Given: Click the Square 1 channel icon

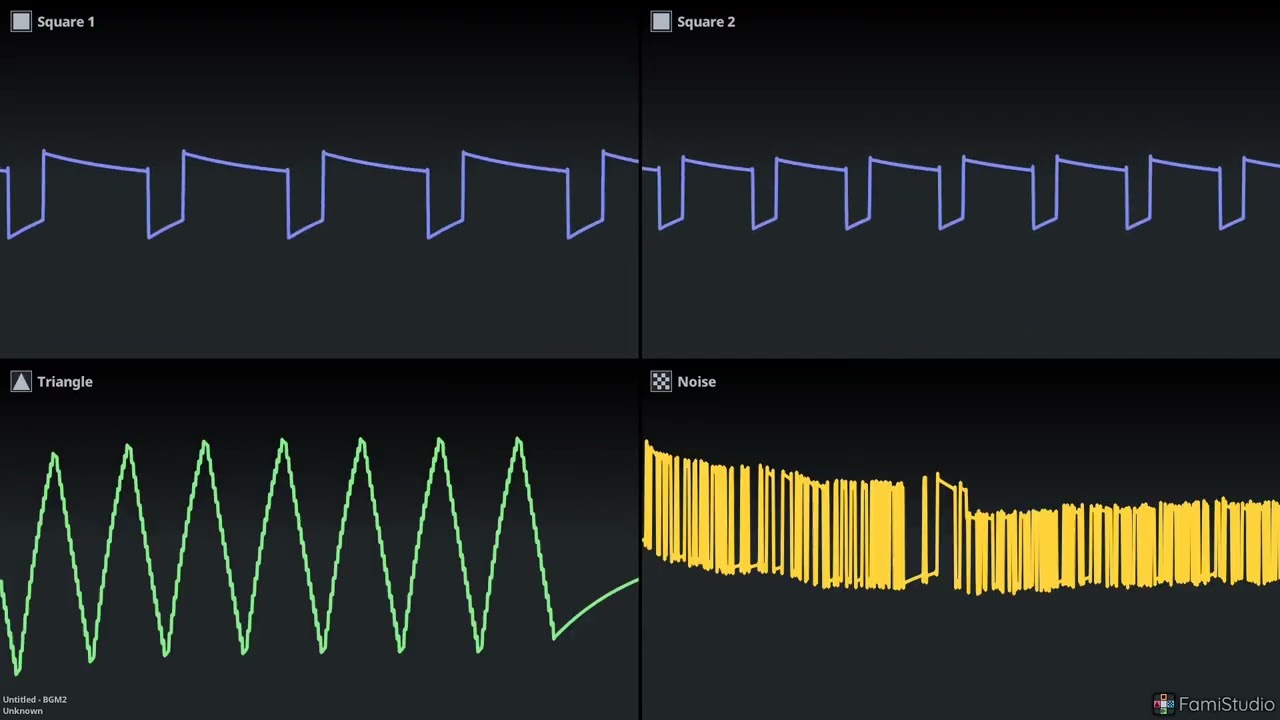Looking at the screenshot, I should pos(21,21).
